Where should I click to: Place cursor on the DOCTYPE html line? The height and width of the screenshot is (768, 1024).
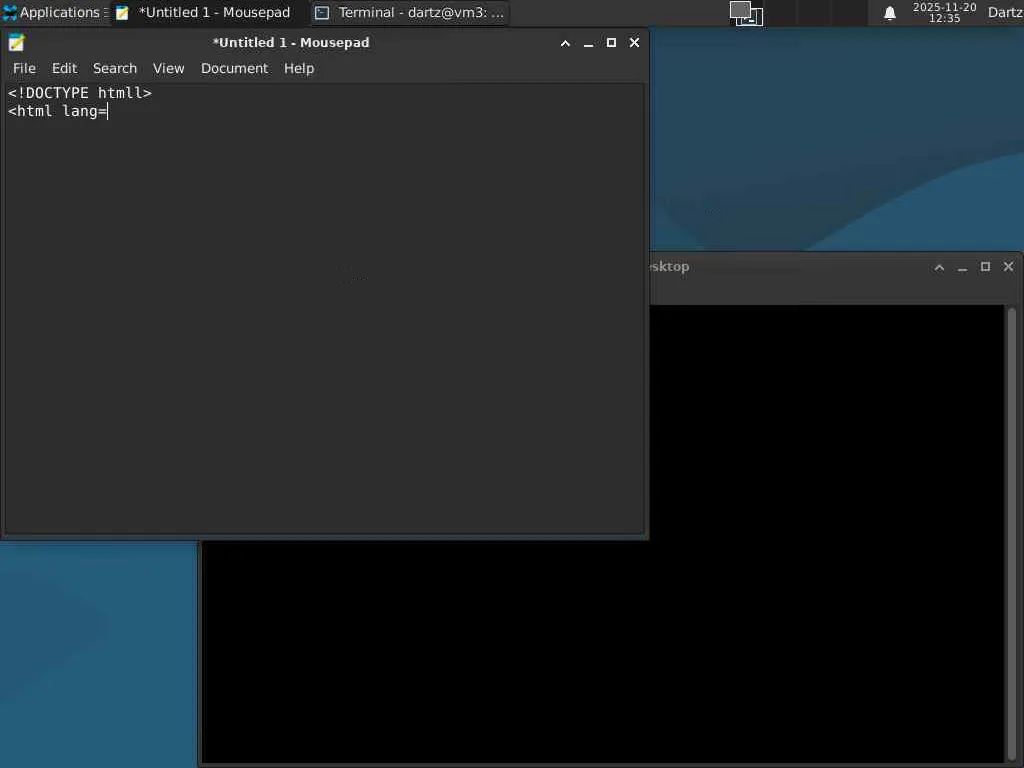pyautogui.click(x=80, y=93)
